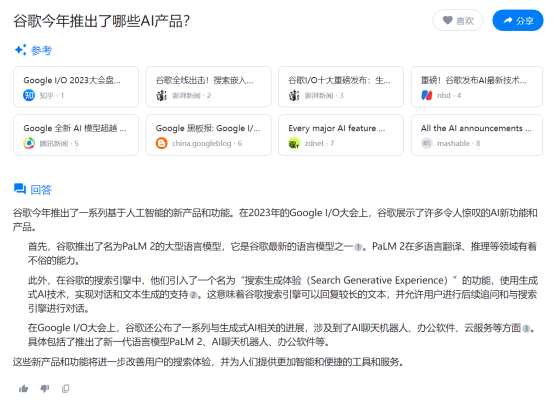Open the Google 黑板报 reference card
The image size is (554, 404).
click(x=208, y=135)
